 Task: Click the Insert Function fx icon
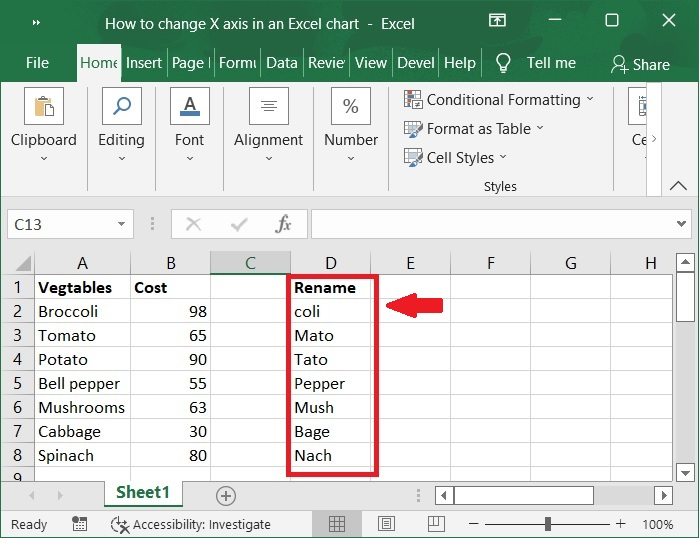pyautogui.click(x=283, y=224)
